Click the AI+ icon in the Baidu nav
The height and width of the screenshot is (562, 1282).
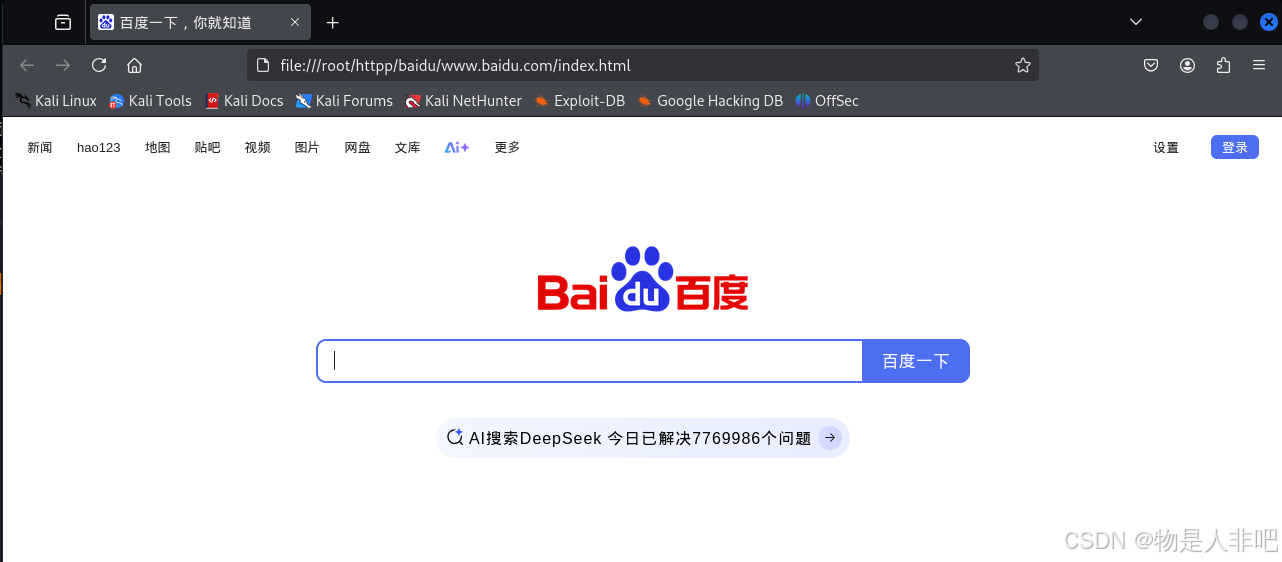[457, 147]
